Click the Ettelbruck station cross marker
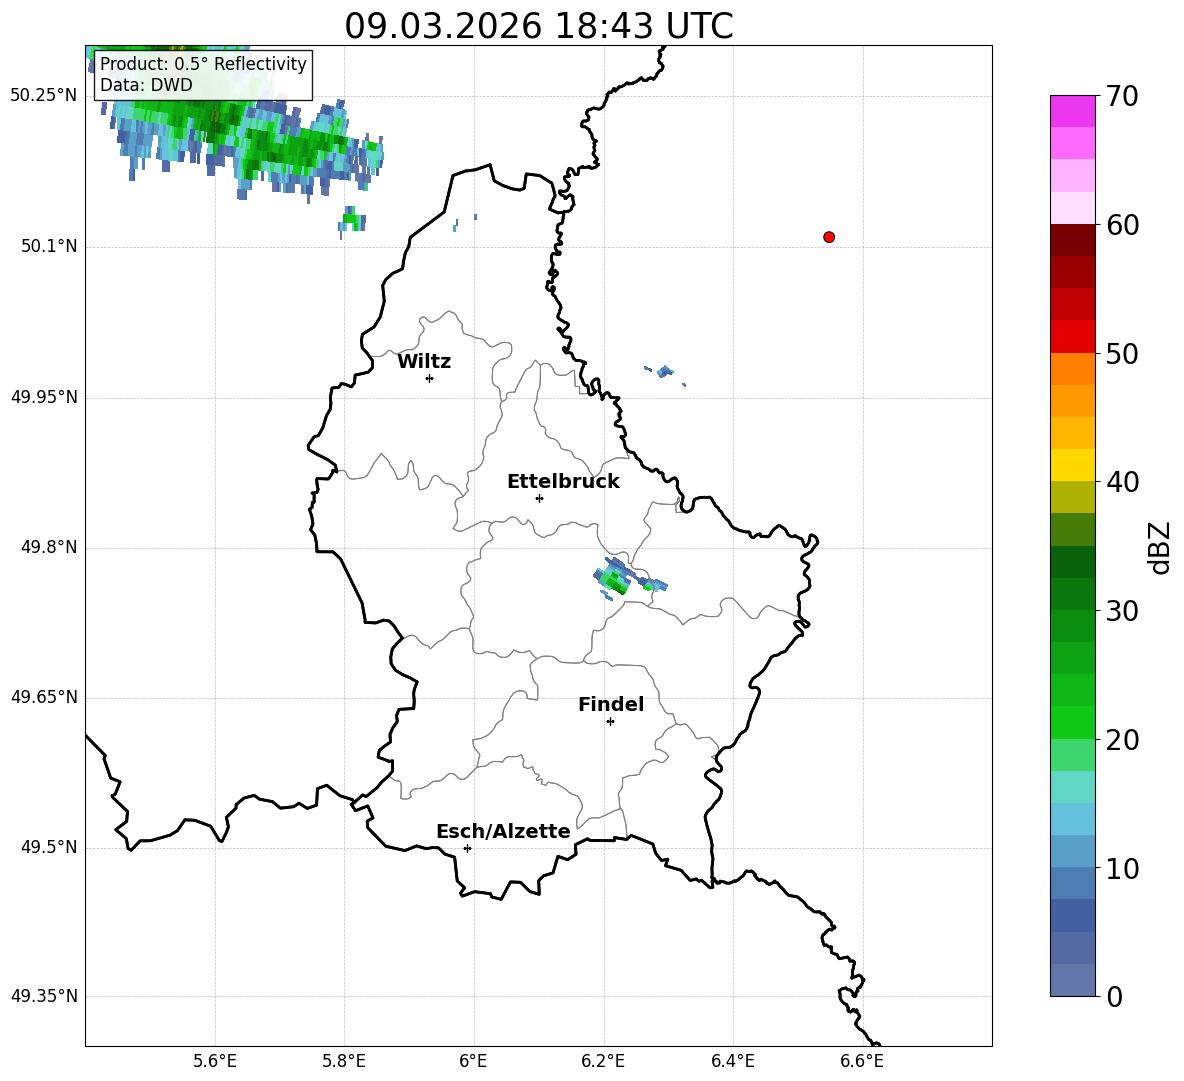Image resolution: width=1184 pixels, height=1081 pixels. (539, 498)
